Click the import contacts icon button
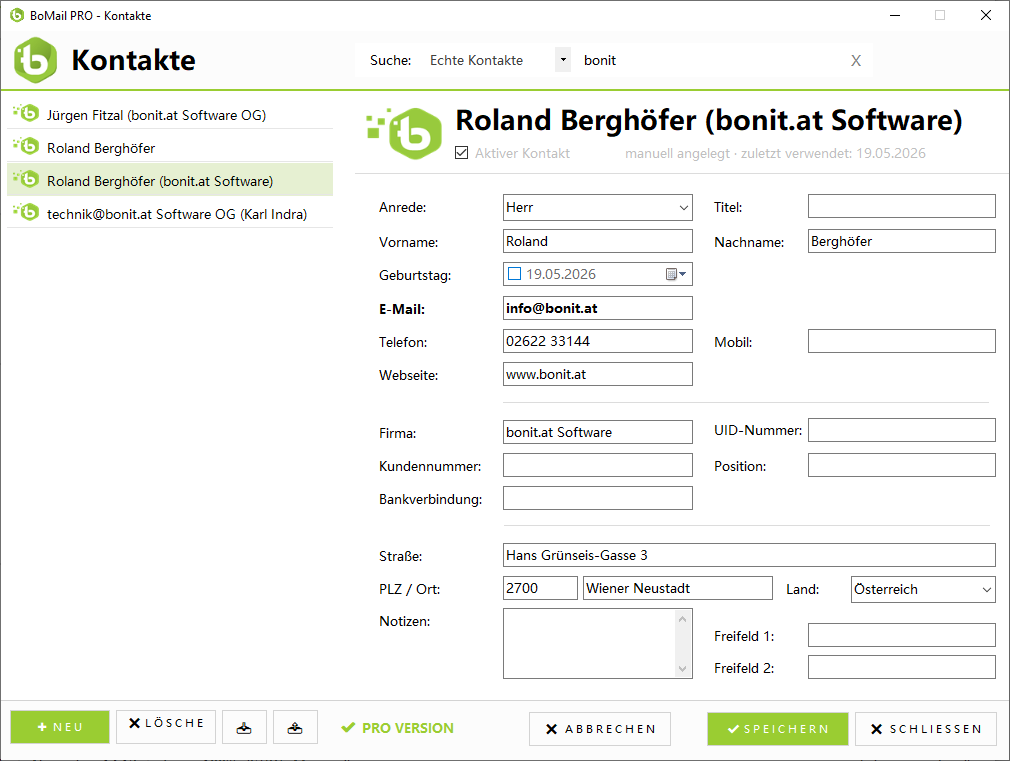 pyautogui.click(x=244, y=727)
